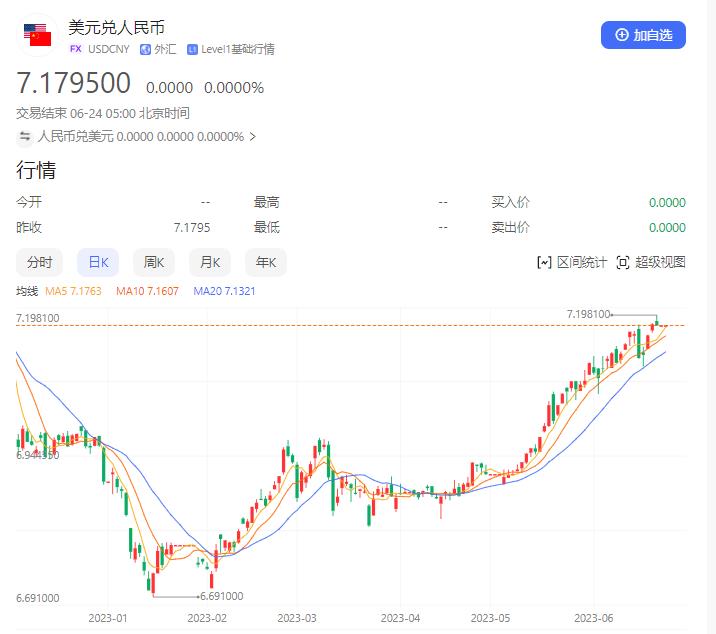Click the 外汇 category label
Viewport: 716px width, 634px height.
tap(165, 49)
